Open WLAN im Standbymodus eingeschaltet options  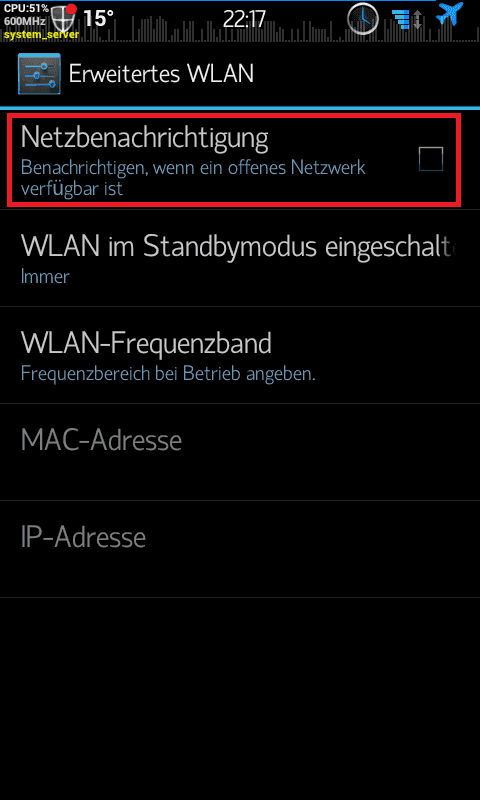pyautogui.click(x=240, y=258)
